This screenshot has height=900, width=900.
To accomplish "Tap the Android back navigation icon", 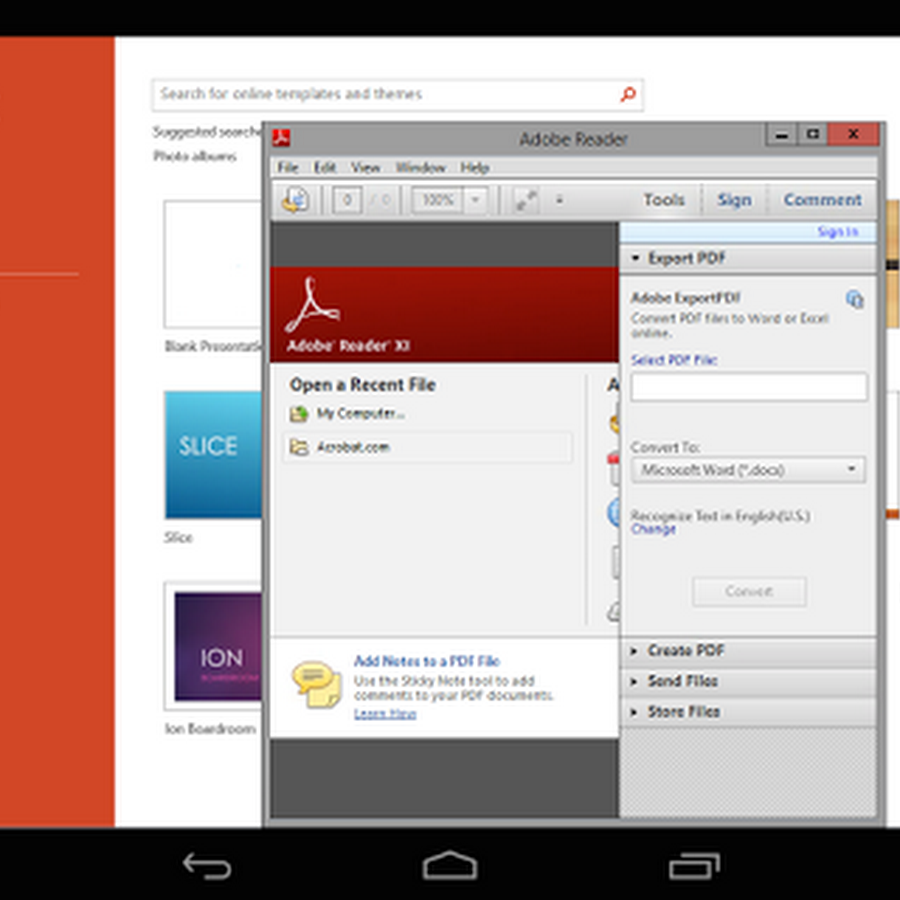I will pos(207,865).
